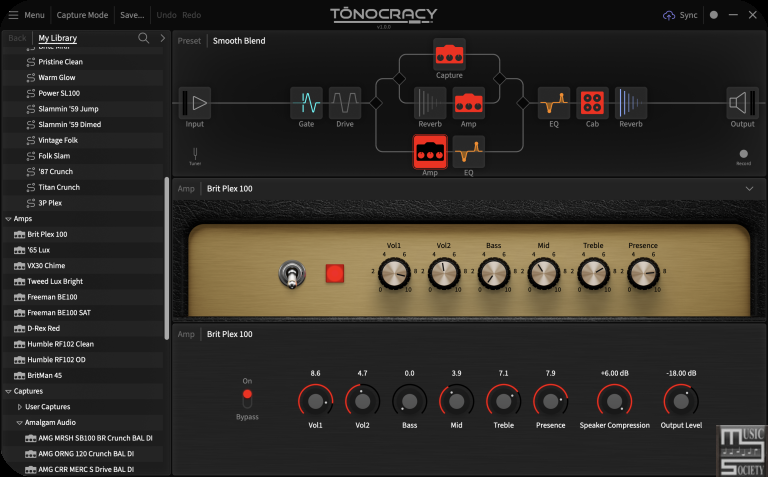Toggle the On/Bypass switch

(x=247, y=399)
